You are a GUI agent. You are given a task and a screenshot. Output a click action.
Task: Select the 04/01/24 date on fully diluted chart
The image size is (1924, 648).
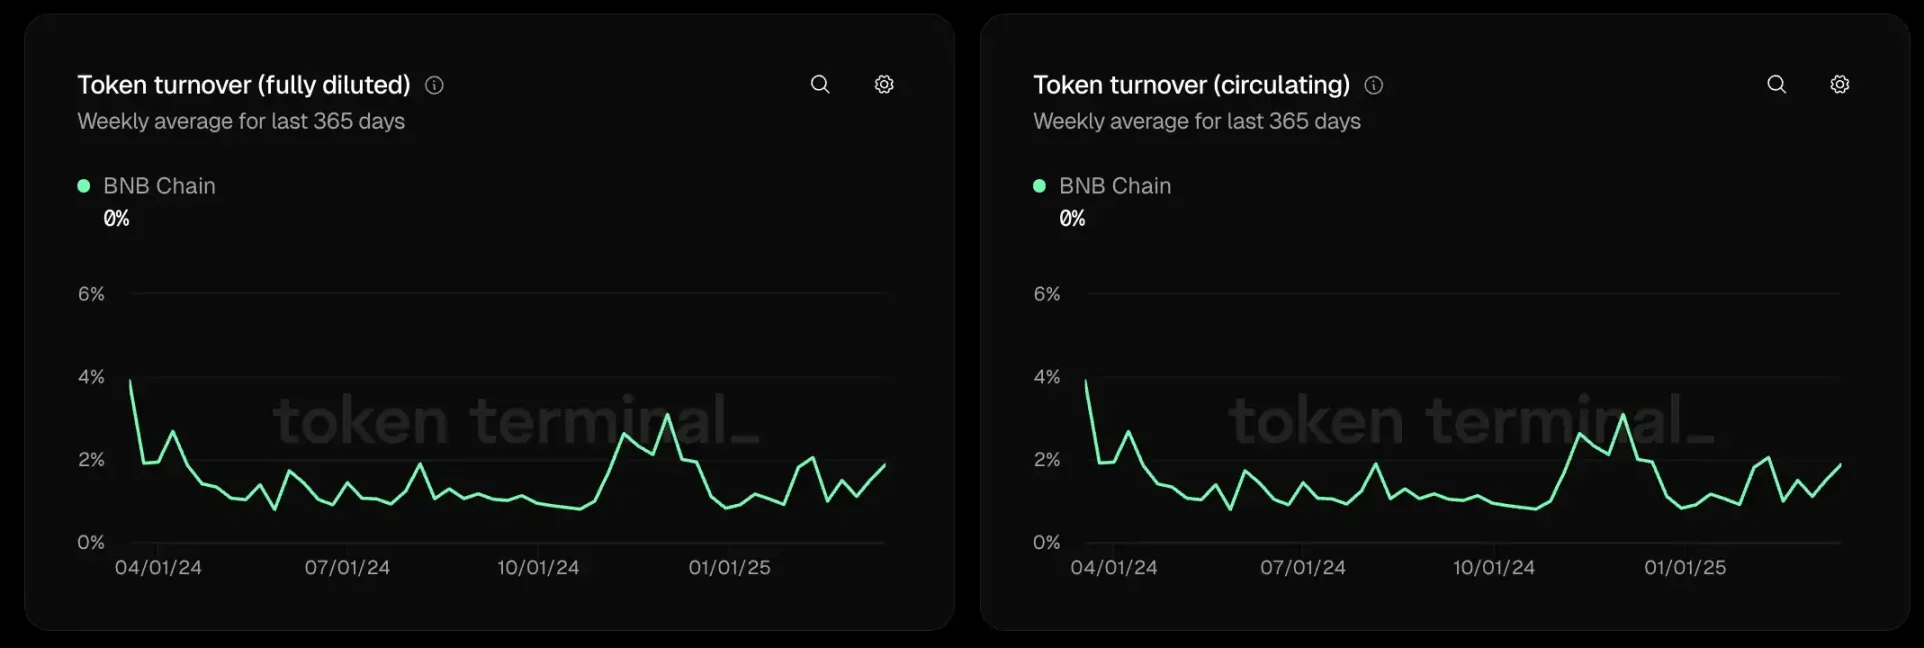[158, 567]
